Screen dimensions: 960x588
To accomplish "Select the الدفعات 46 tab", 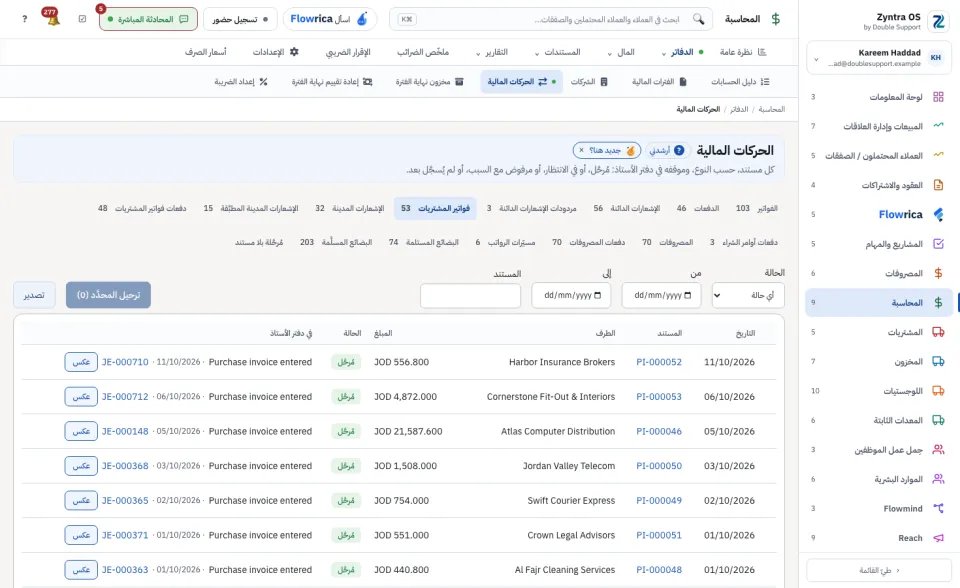I will (698, 208).
